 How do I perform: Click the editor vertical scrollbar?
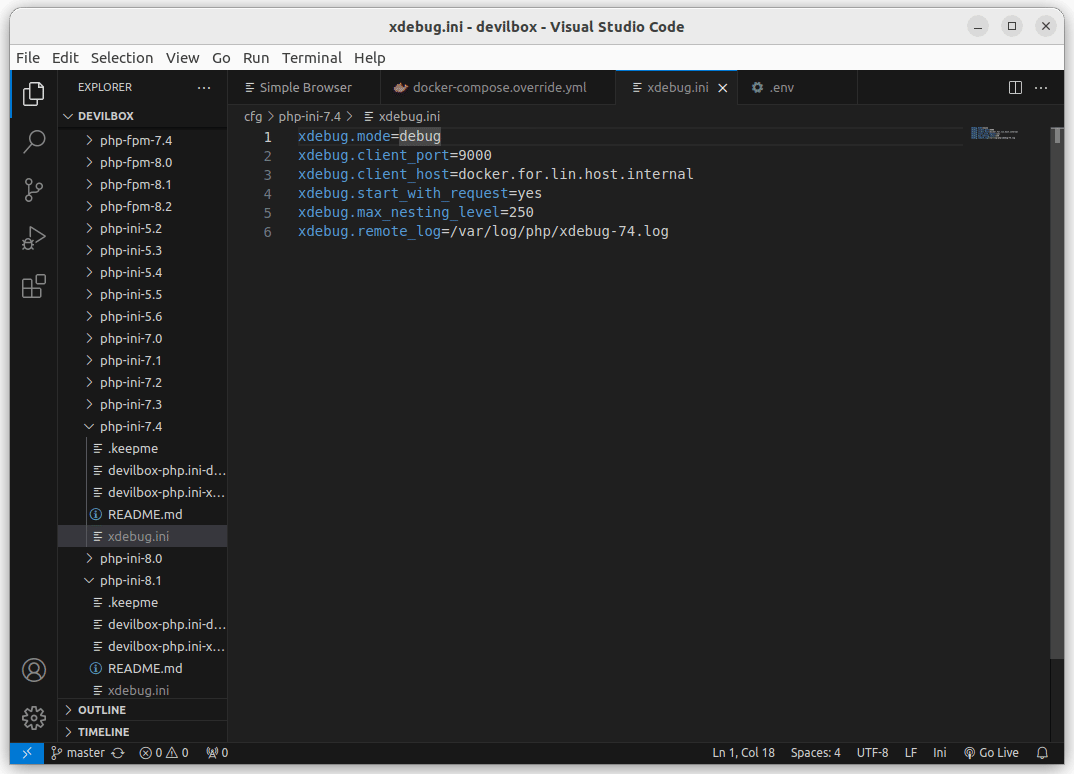point(1056,400)
